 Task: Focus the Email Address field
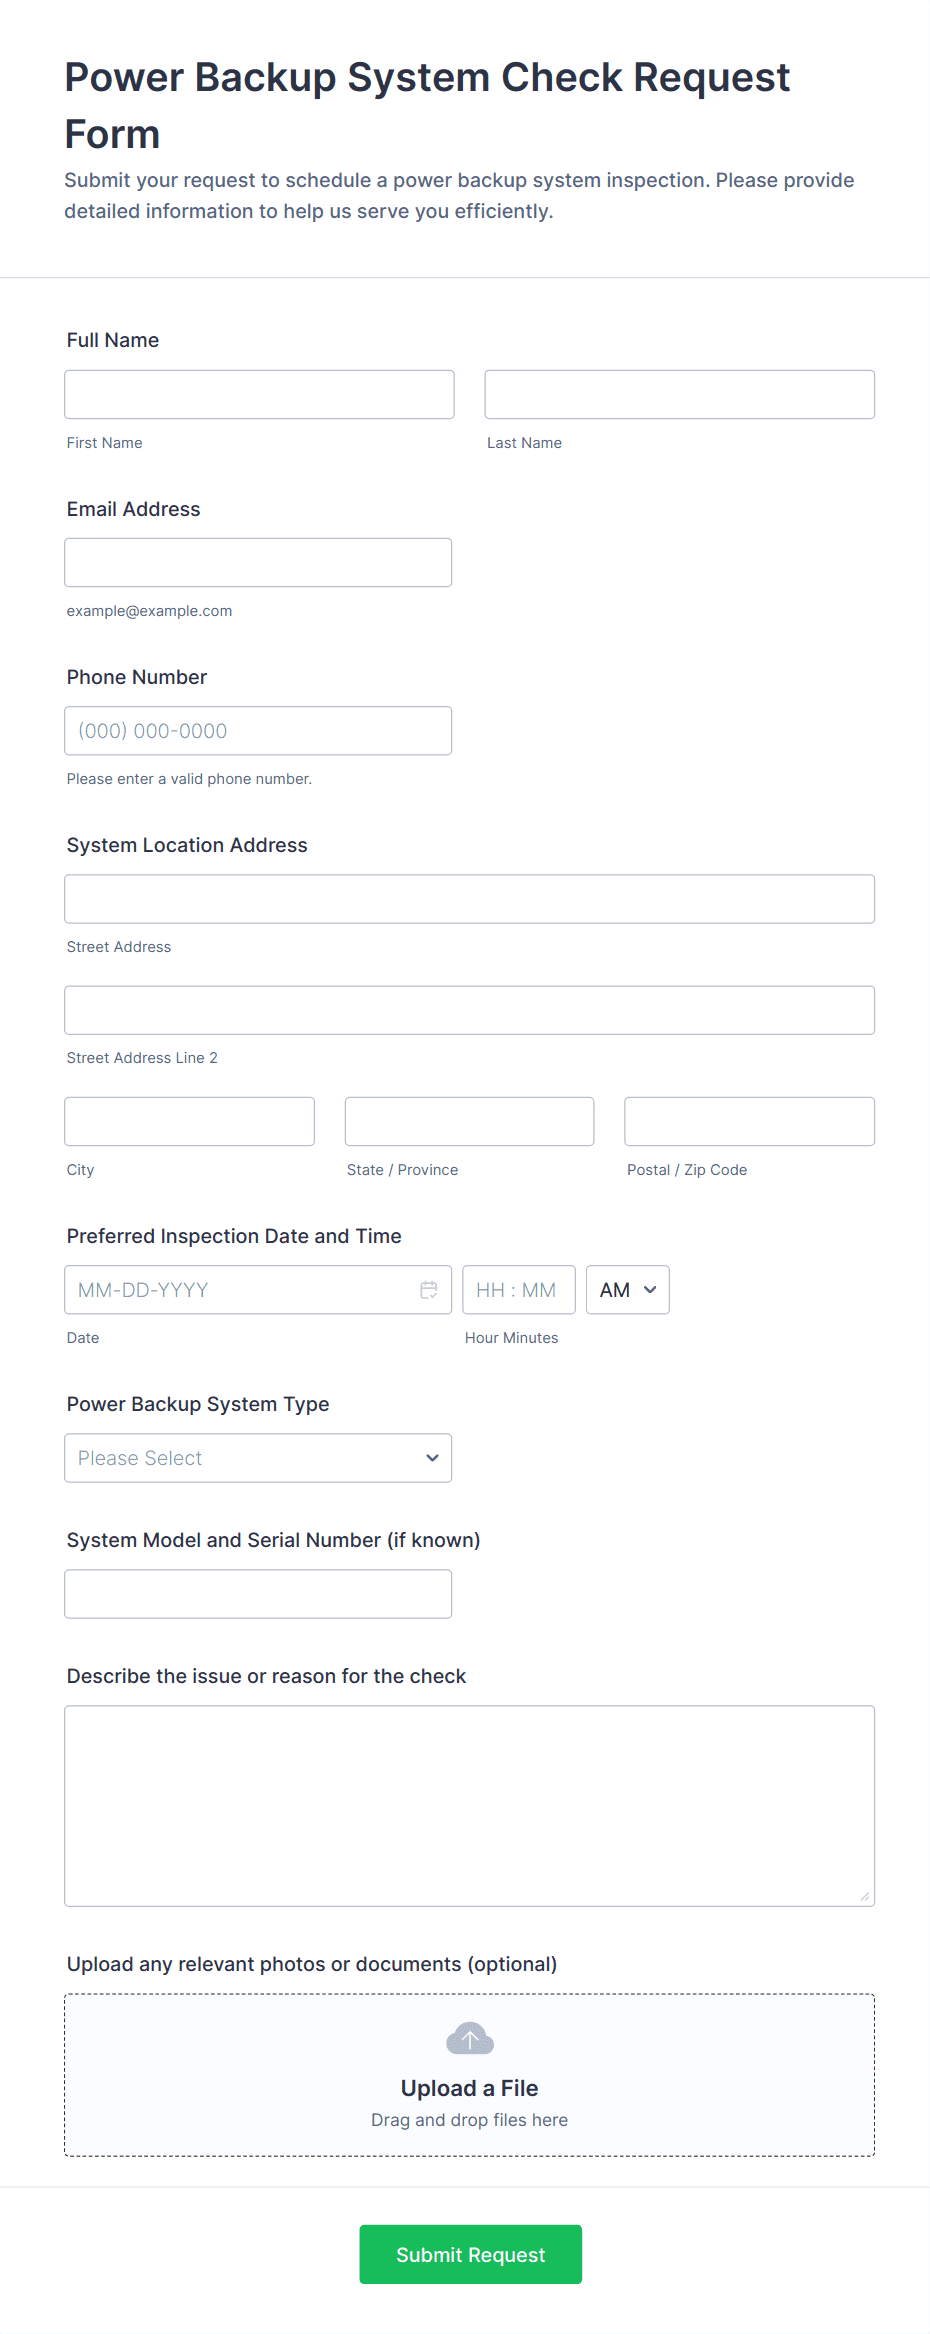click(x=258, y=563)
